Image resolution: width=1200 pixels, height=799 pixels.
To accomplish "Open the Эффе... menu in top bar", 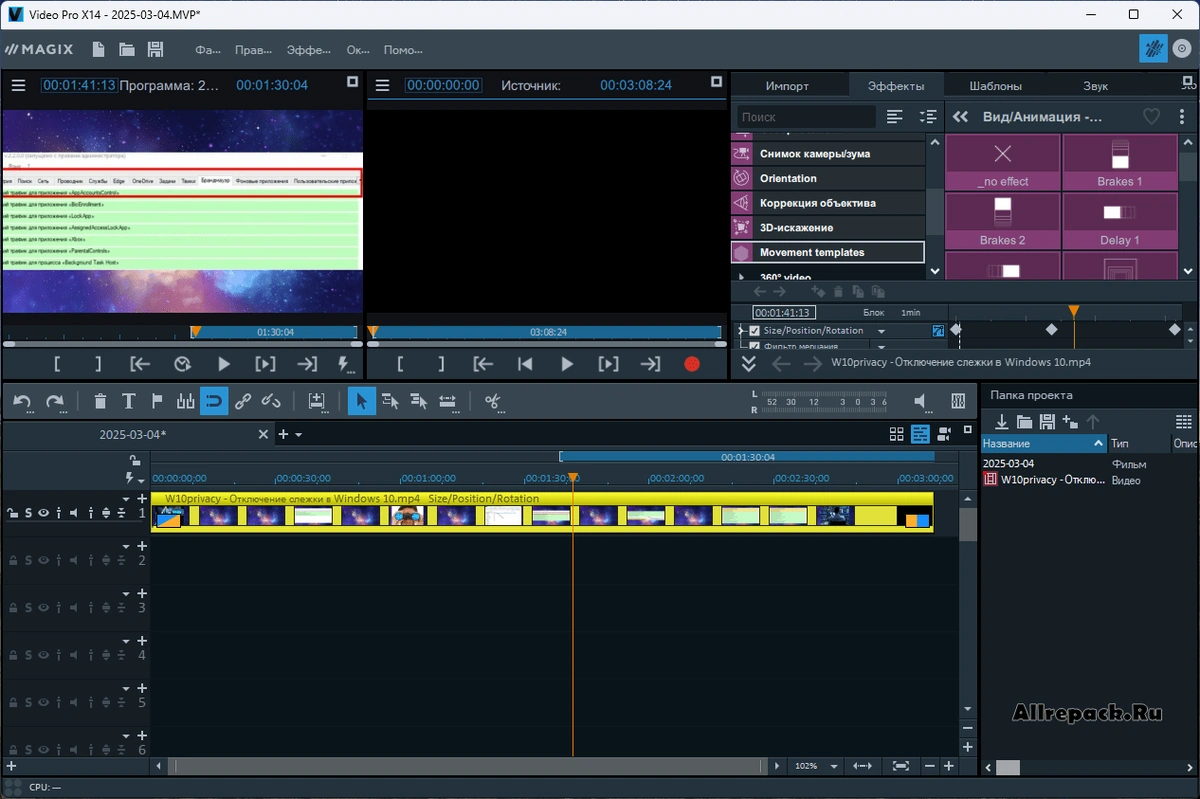I will (x=309, y=50).
